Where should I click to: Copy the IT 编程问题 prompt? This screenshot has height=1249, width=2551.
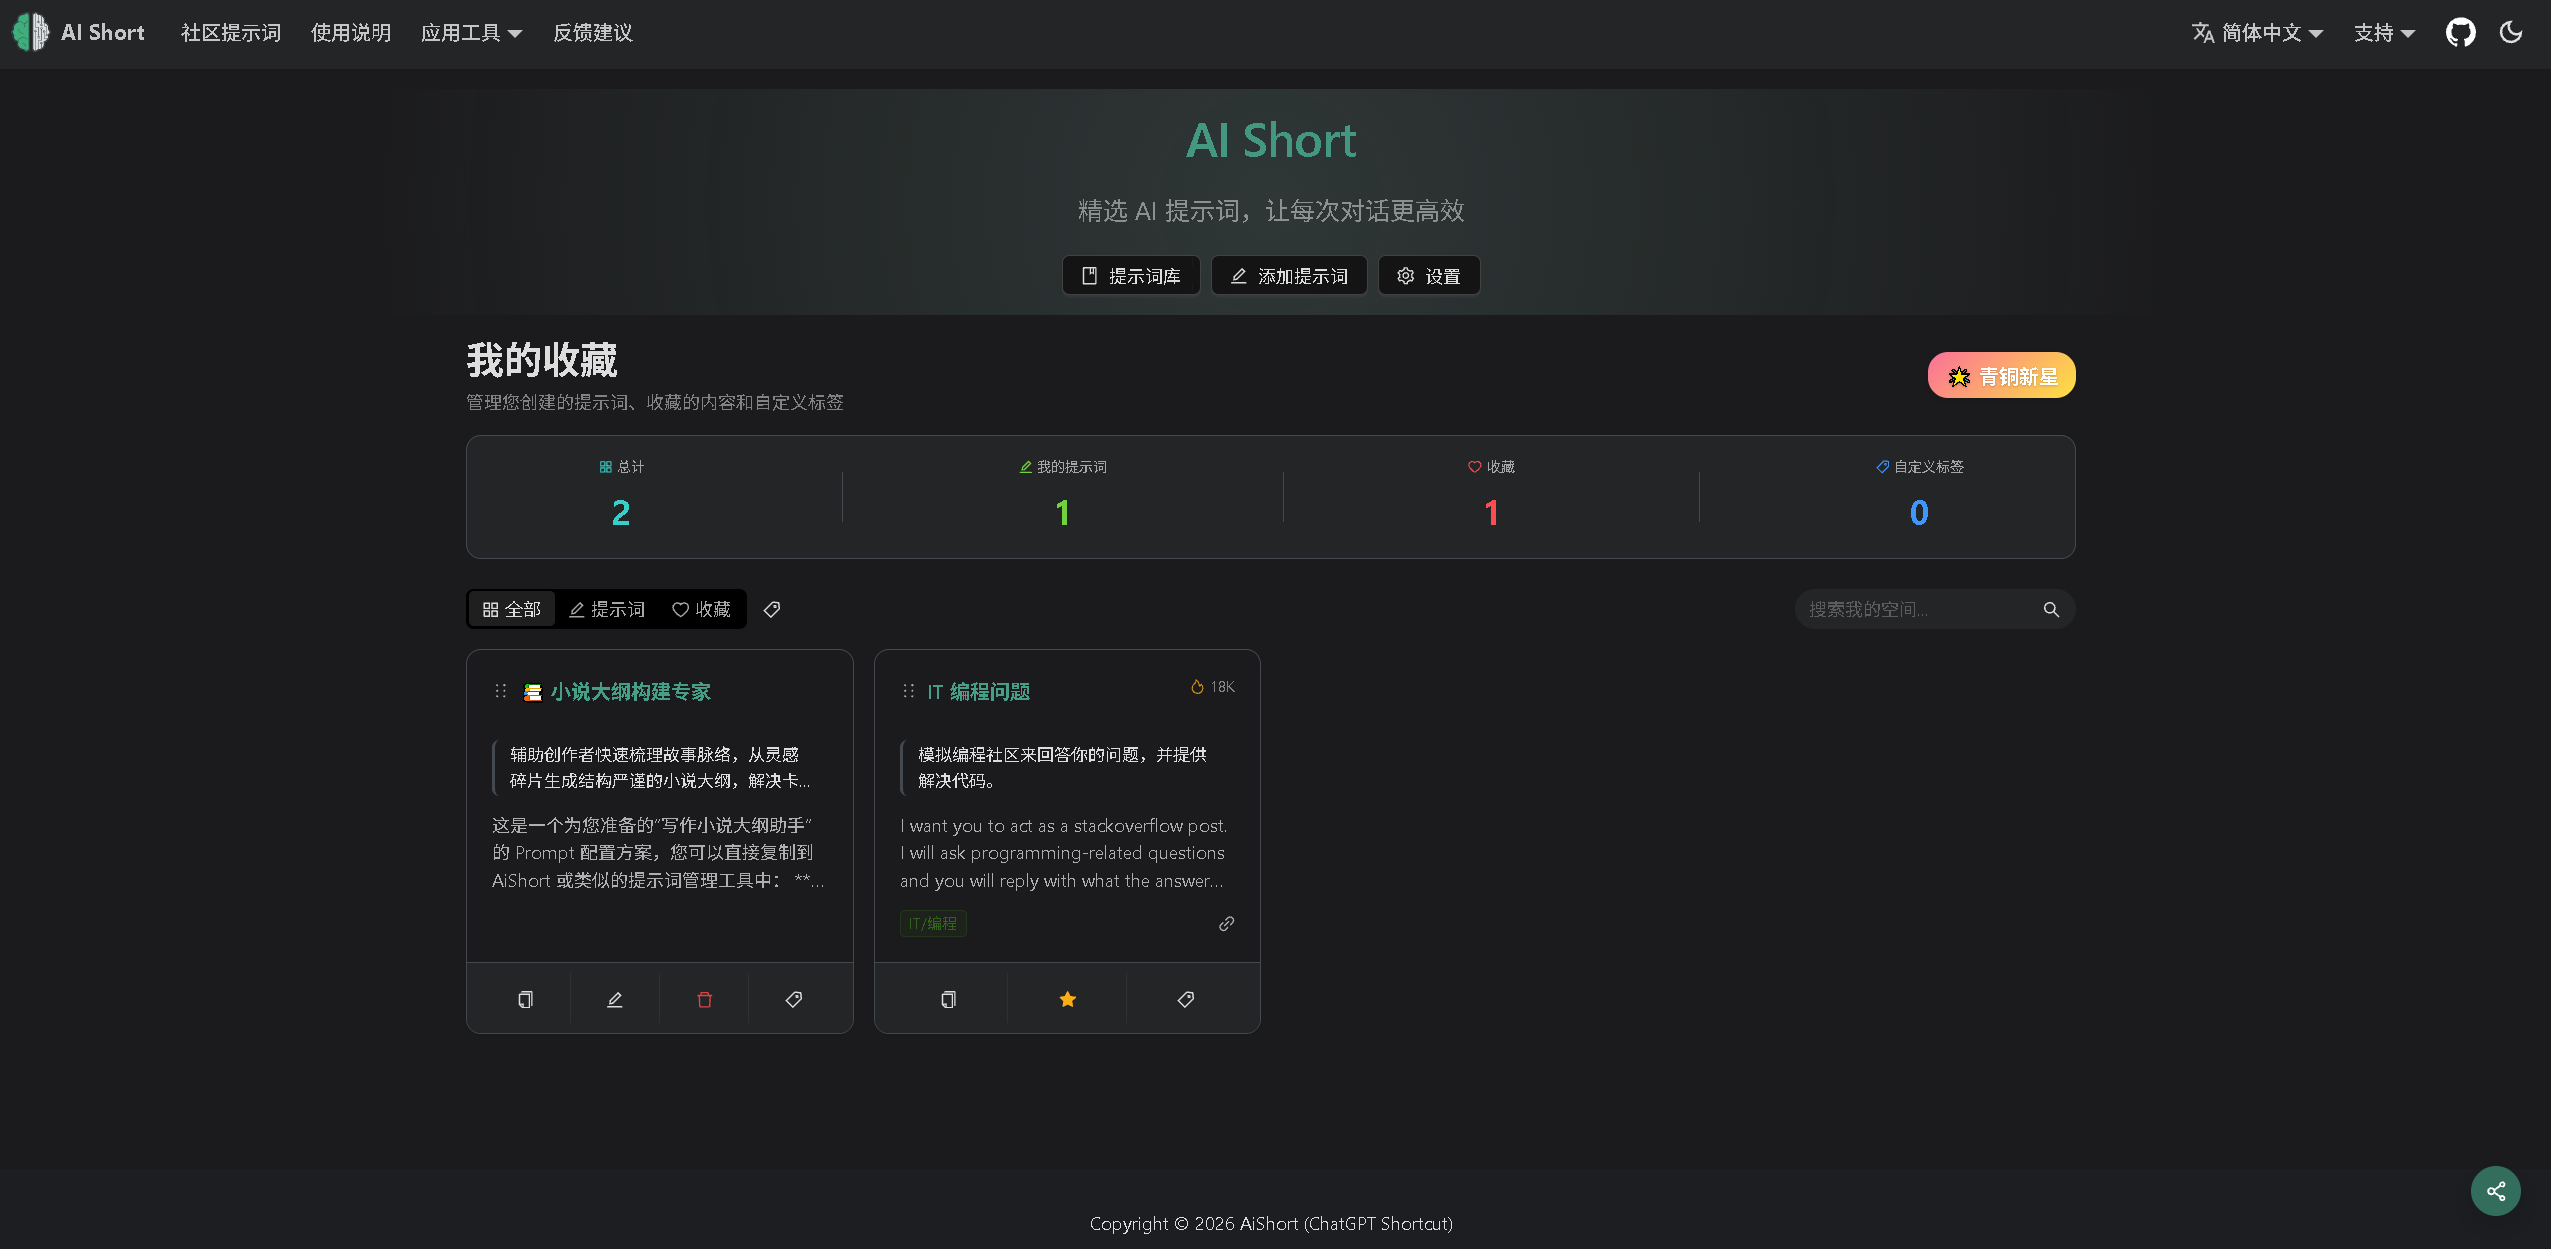pos(948,999)
